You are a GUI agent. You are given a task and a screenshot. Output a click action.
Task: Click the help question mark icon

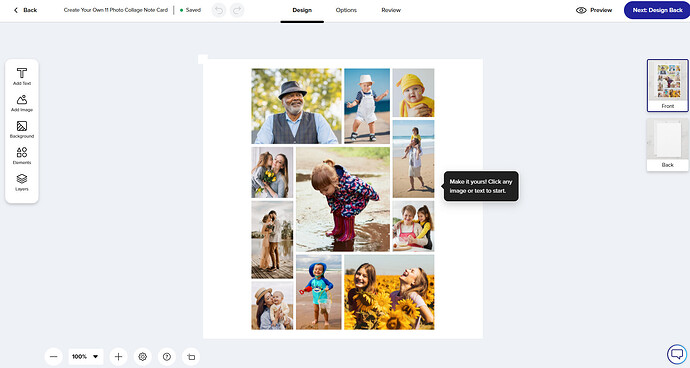coord(166,357)
